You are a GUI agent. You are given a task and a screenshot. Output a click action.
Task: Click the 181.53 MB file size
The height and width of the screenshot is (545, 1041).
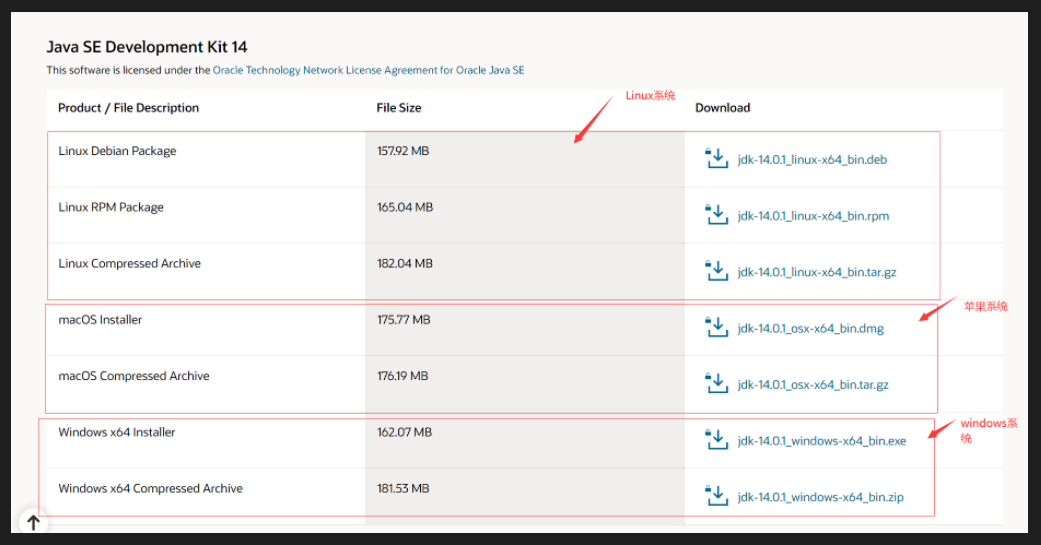pos(403,489)
